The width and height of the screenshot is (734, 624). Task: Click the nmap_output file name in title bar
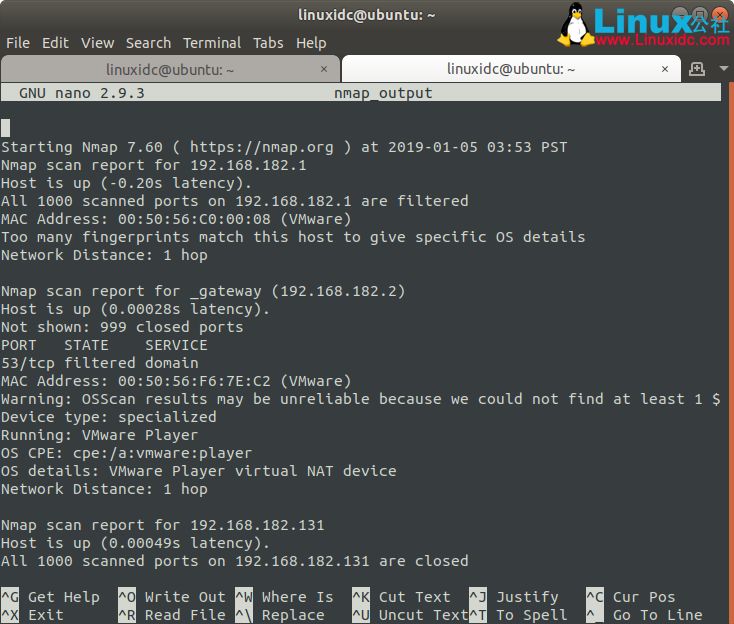(x=383, y=93)
